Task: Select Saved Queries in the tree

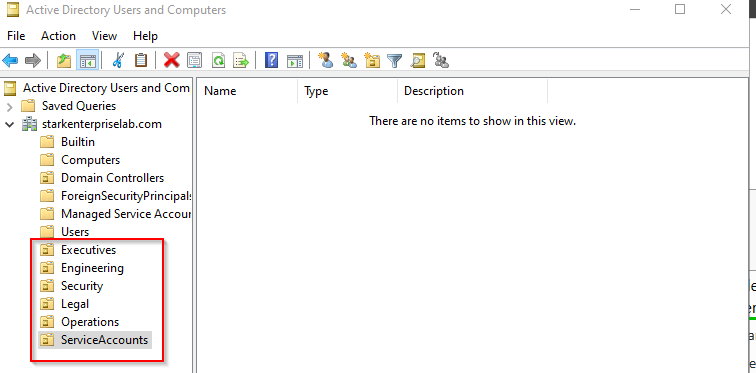Action: [x=79, y=106]
